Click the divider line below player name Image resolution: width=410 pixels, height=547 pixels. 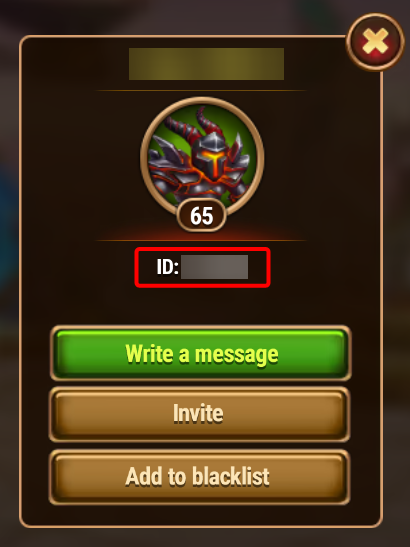201,91
